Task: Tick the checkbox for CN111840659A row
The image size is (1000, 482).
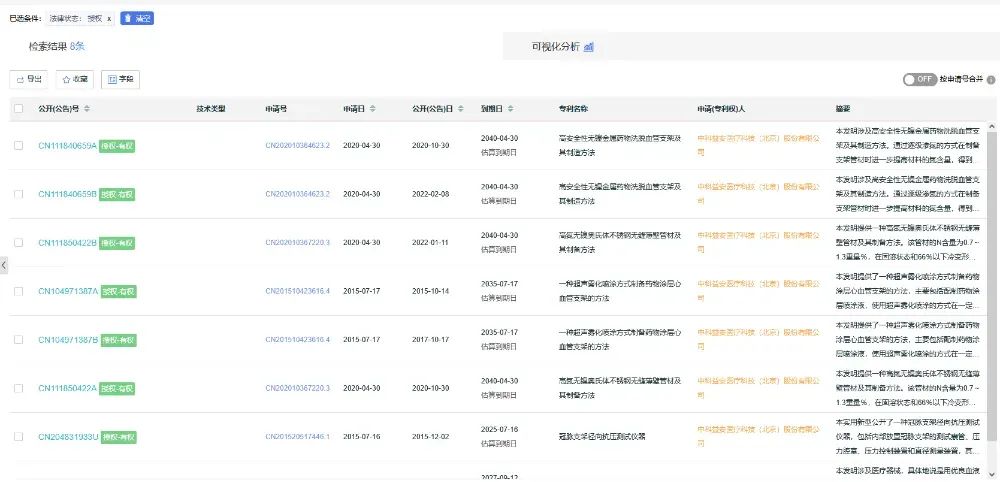Action: pyautogui.click(x=18, y=145)
